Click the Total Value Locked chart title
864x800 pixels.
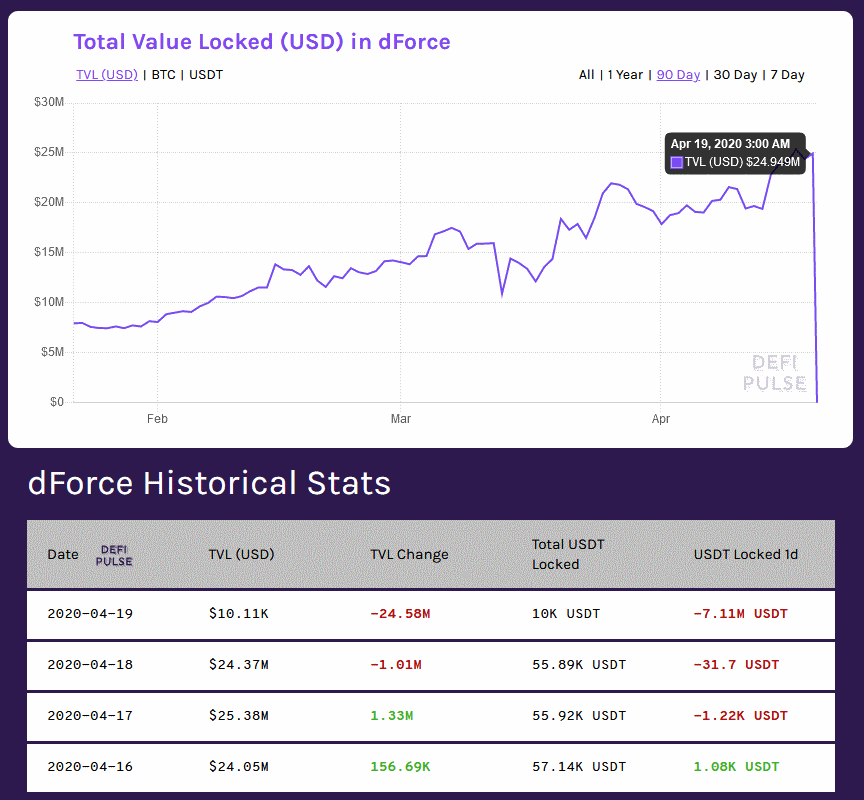click(262, 42)
